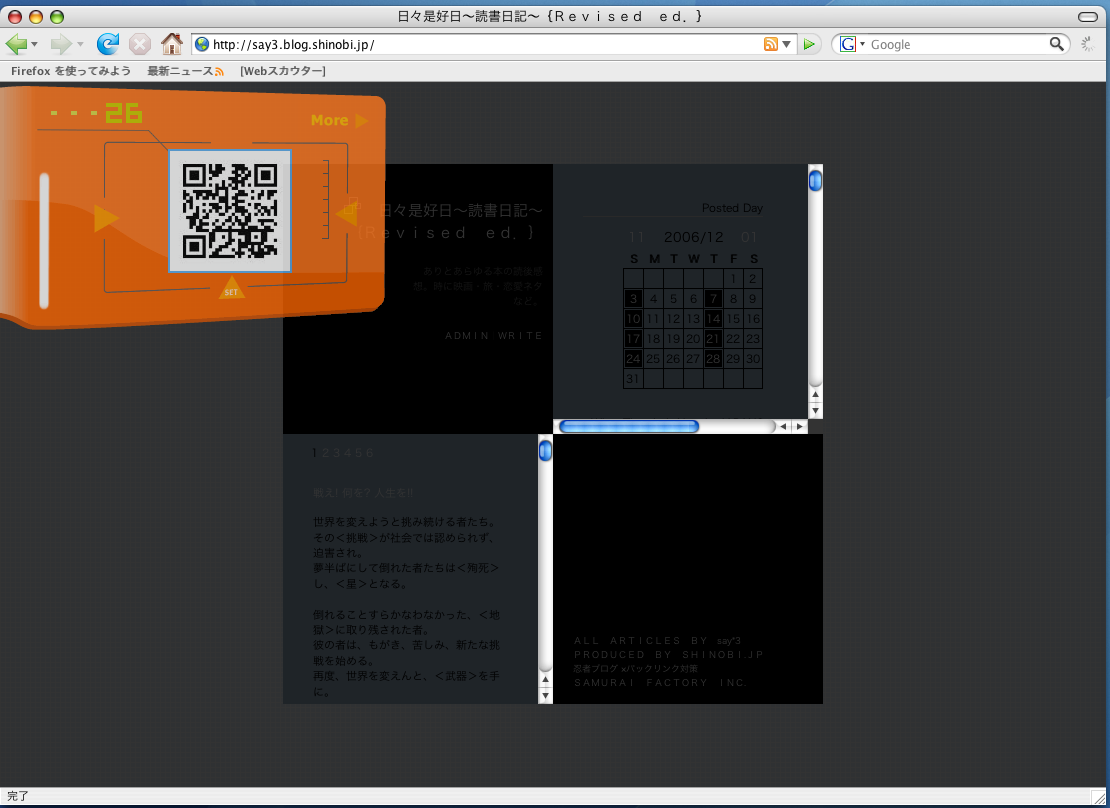Click the 'say*3' author link in the footer
The height and width of the screenshot is (808, 1110).
[x=728, y=641]
